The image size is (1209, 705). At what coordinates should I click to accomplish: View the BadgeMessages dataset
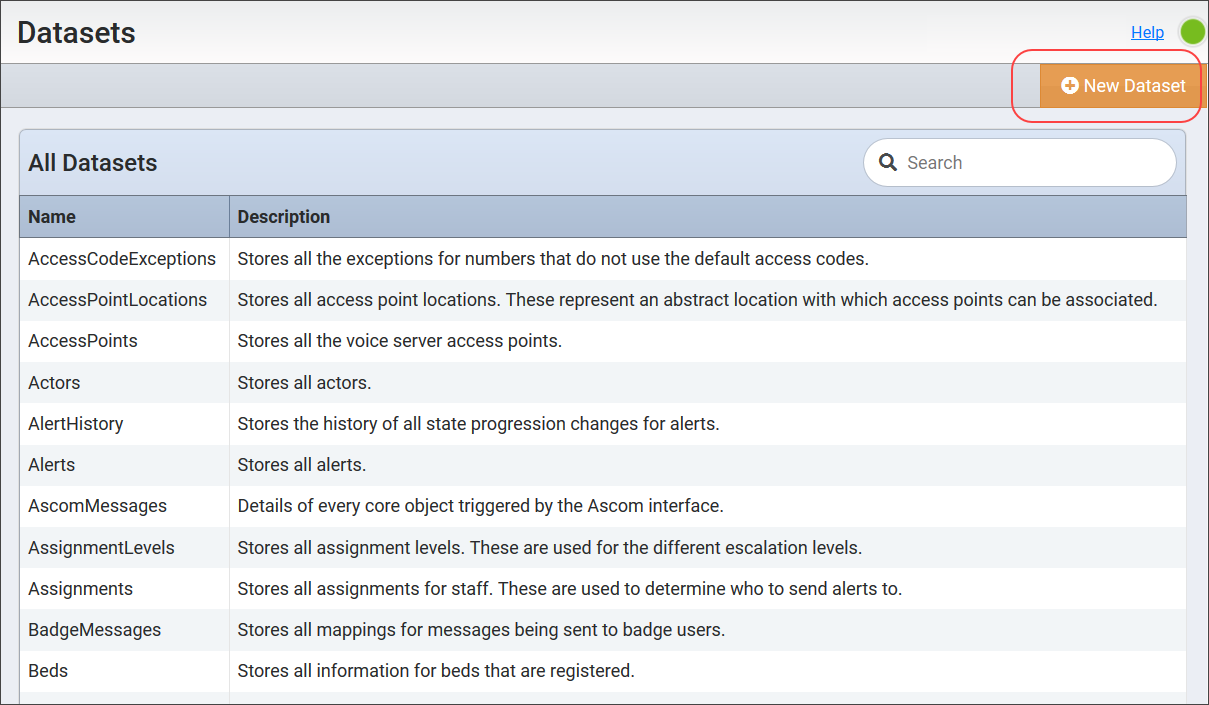coord(93,629)
